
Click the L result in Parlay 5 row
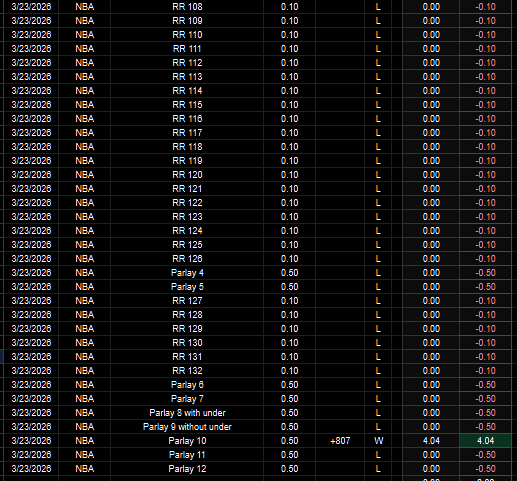pyautogui.click(x=378, y=287)
